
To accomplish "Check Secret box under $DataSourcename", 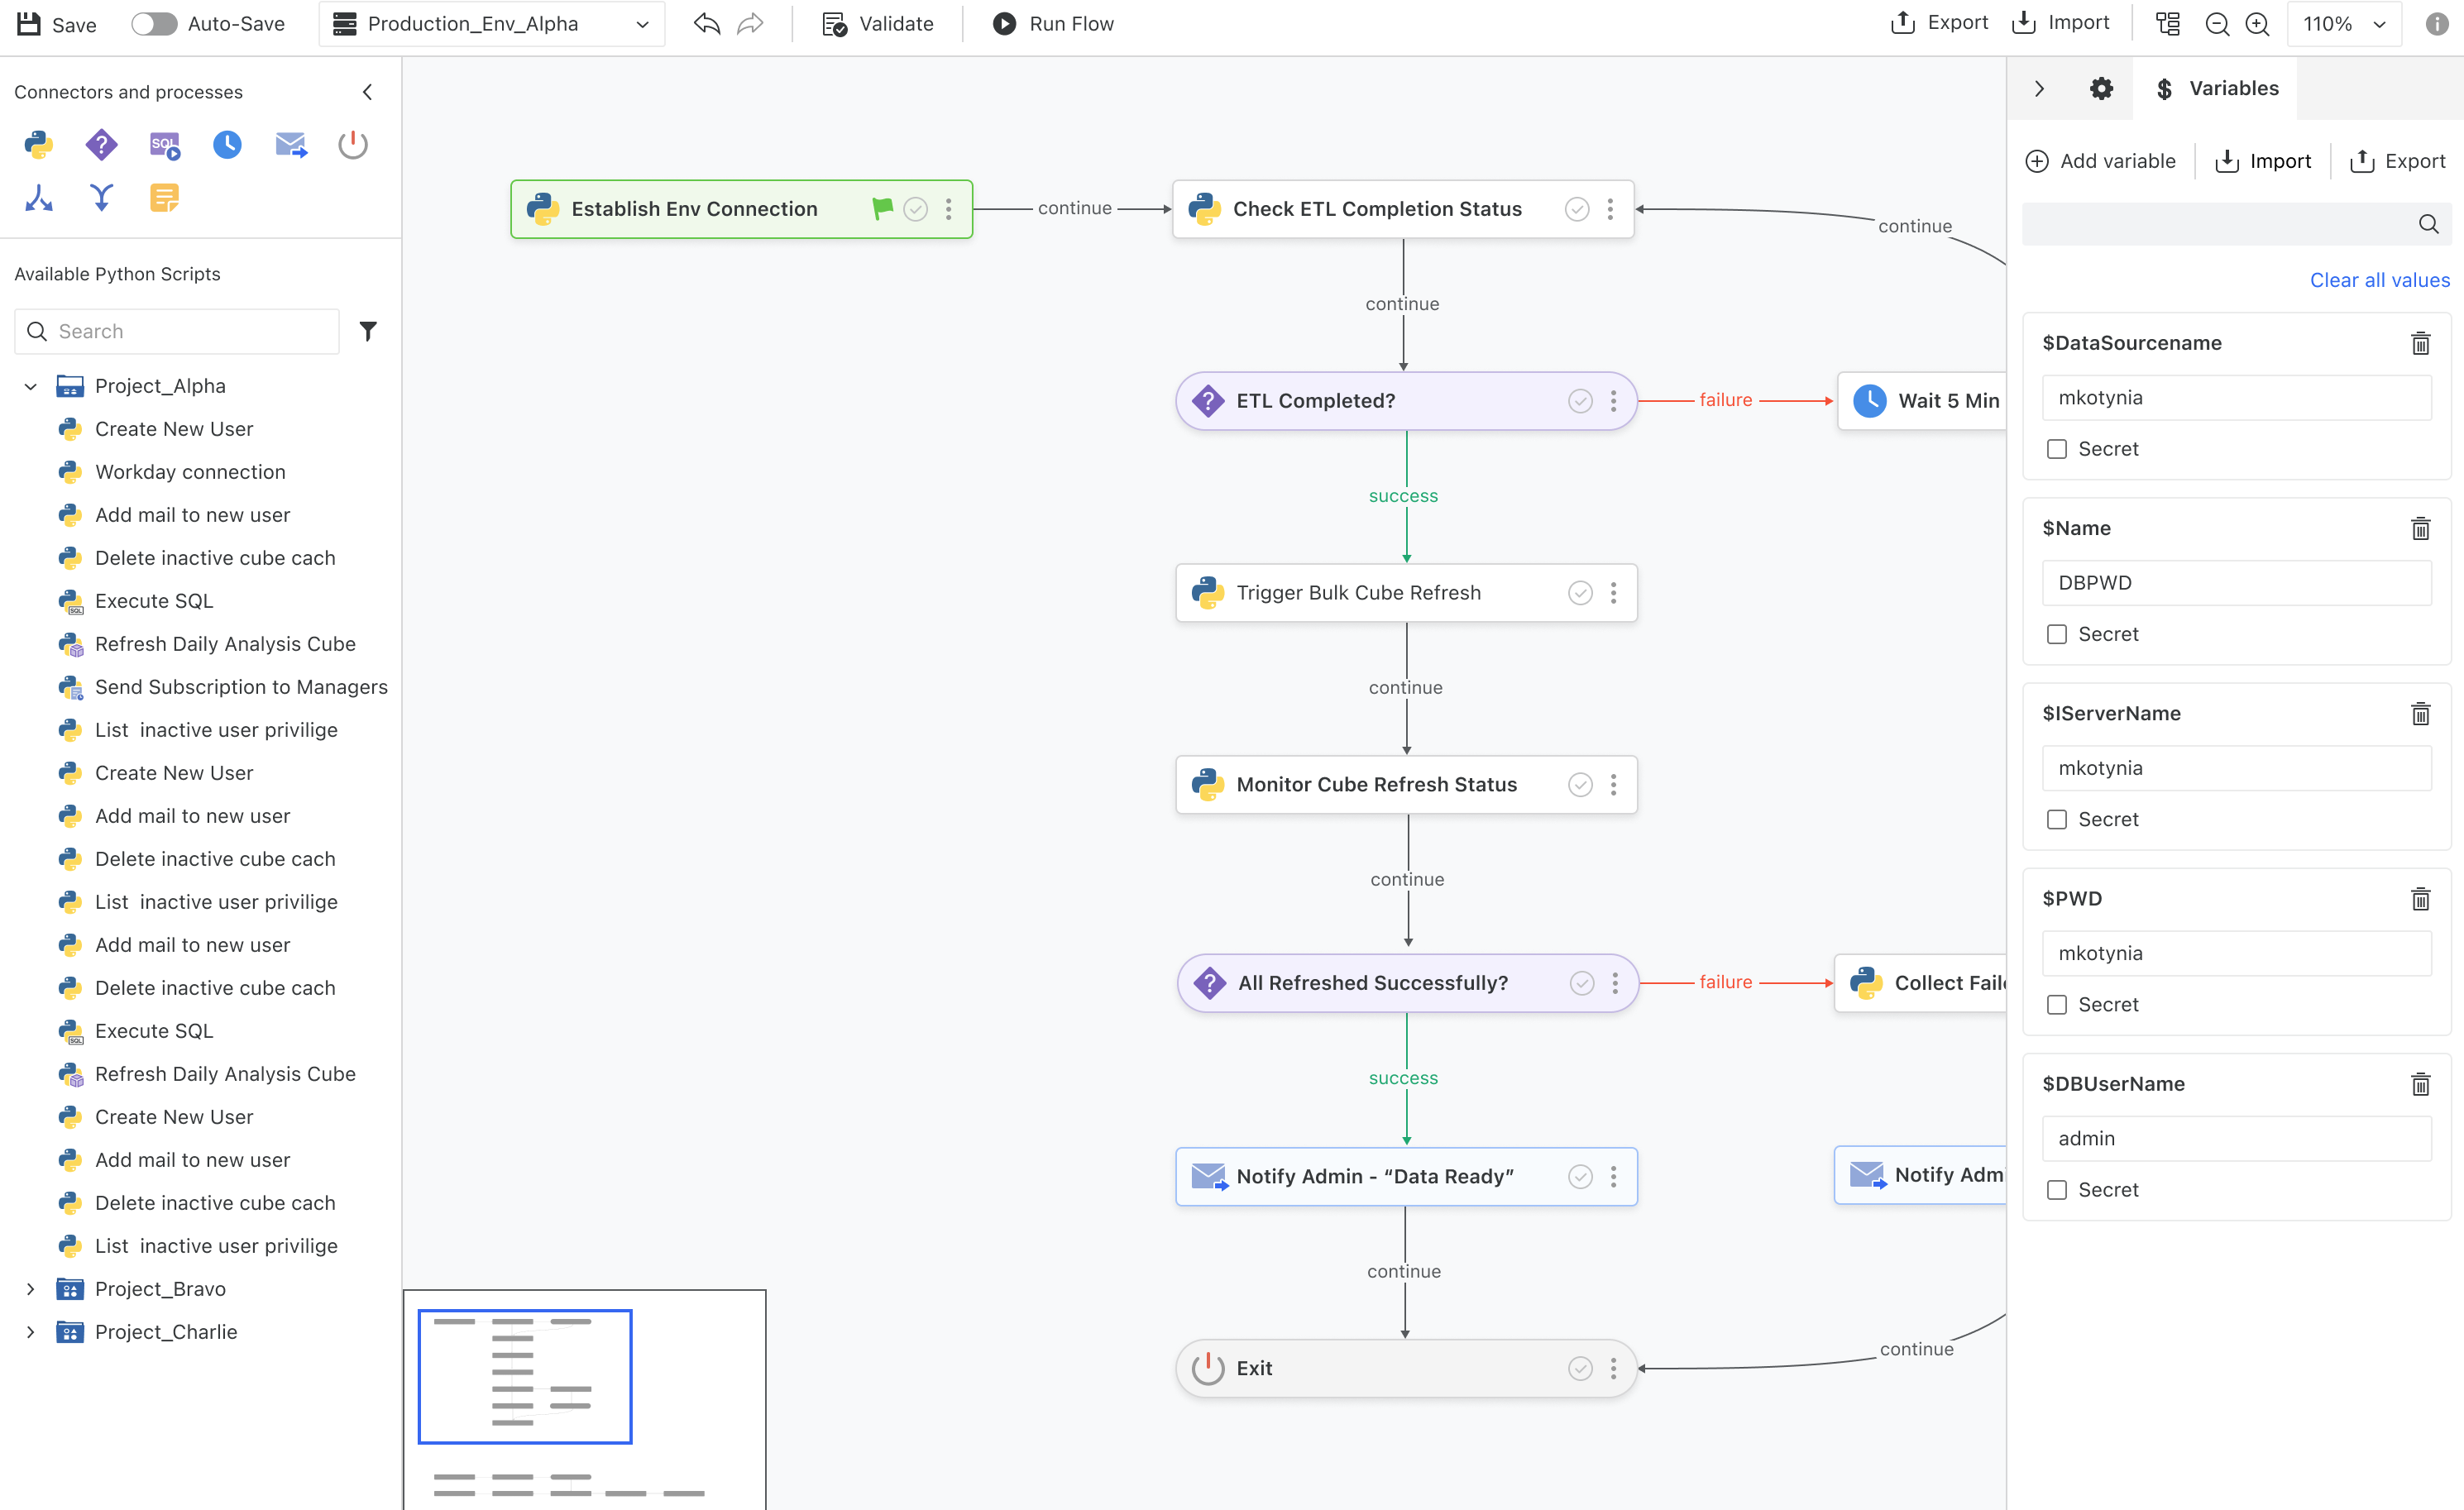I will tap(2056, 449).
